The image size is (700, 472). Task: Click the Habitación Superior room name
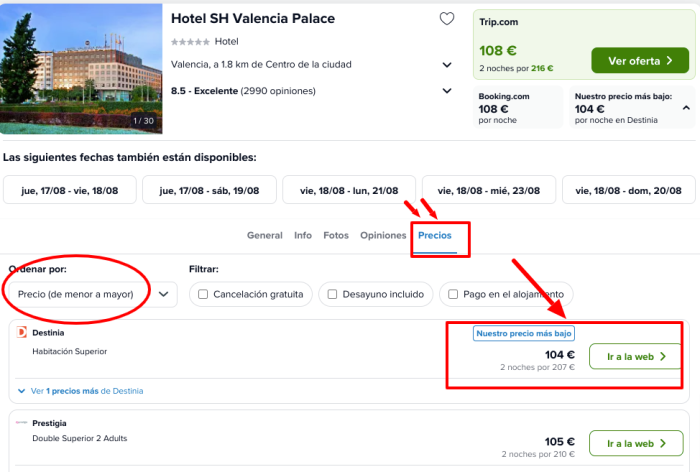tap(70, 351)
